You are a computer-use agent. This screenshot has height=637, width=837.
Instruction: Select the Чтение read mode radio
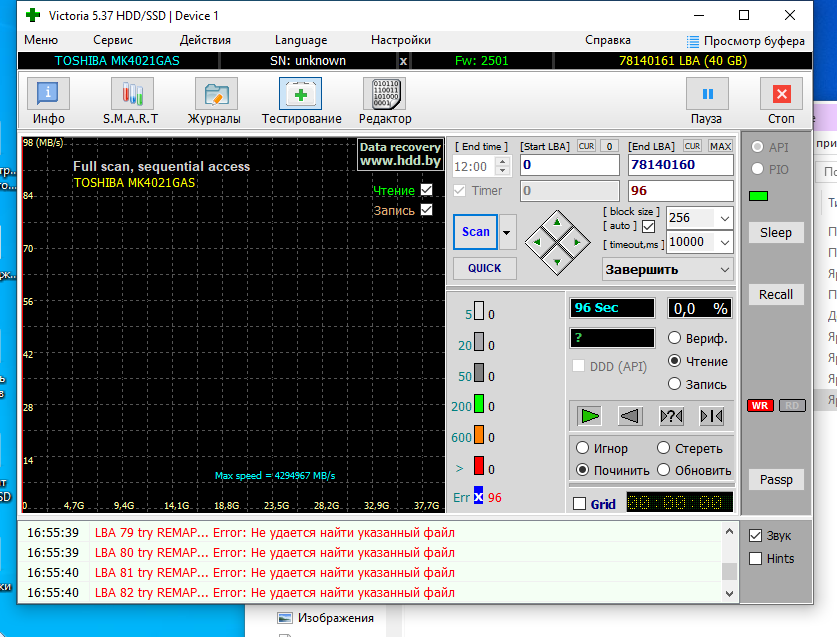(675, 361)
